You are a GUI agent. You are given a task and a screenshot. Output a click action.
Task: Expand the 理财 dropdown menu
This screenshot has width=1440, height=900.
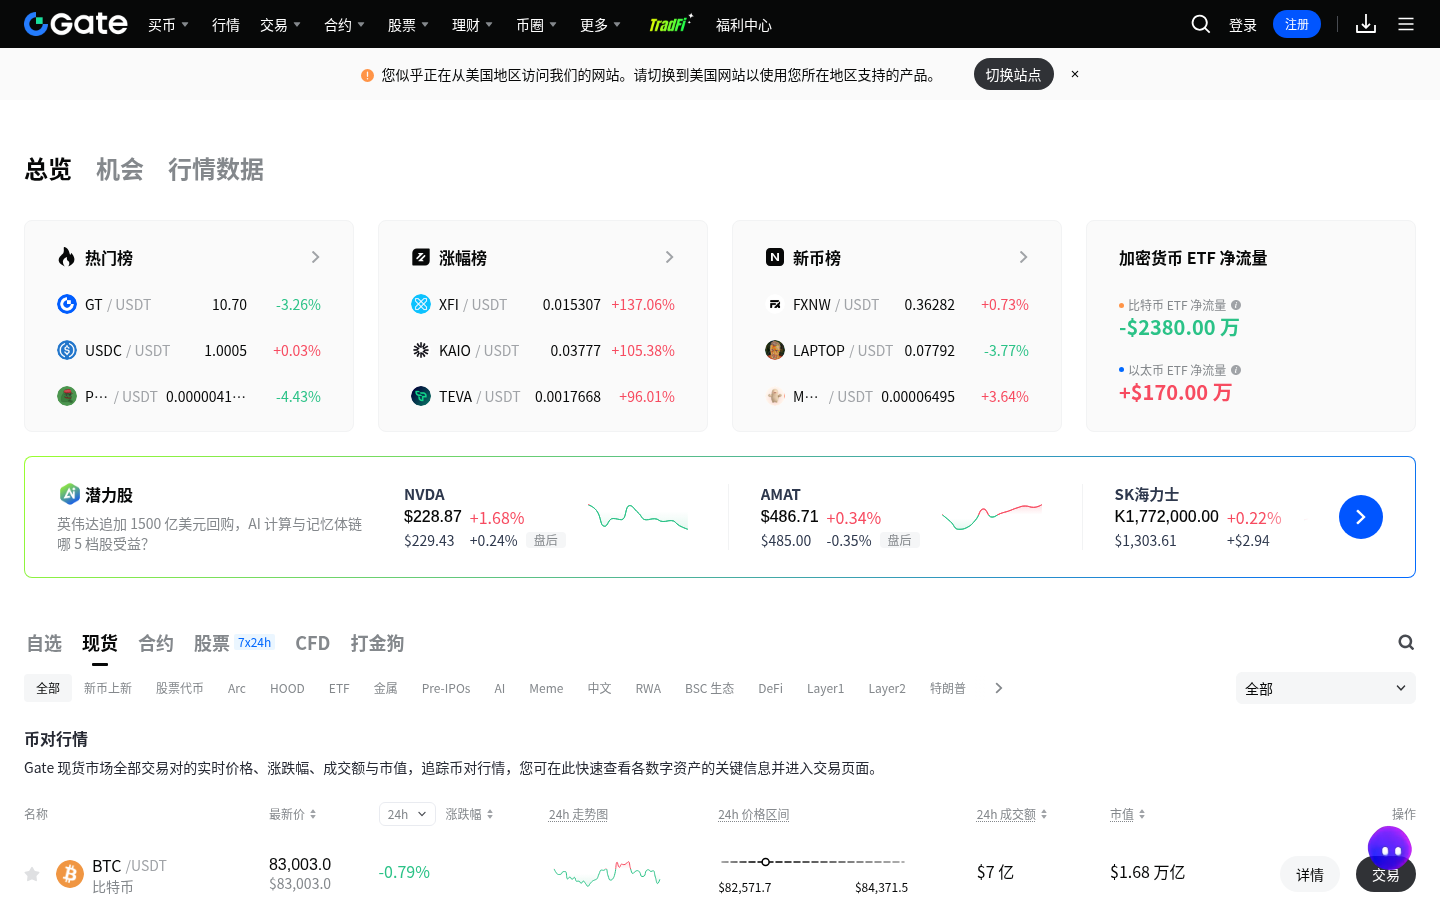[x=472, y=24]
